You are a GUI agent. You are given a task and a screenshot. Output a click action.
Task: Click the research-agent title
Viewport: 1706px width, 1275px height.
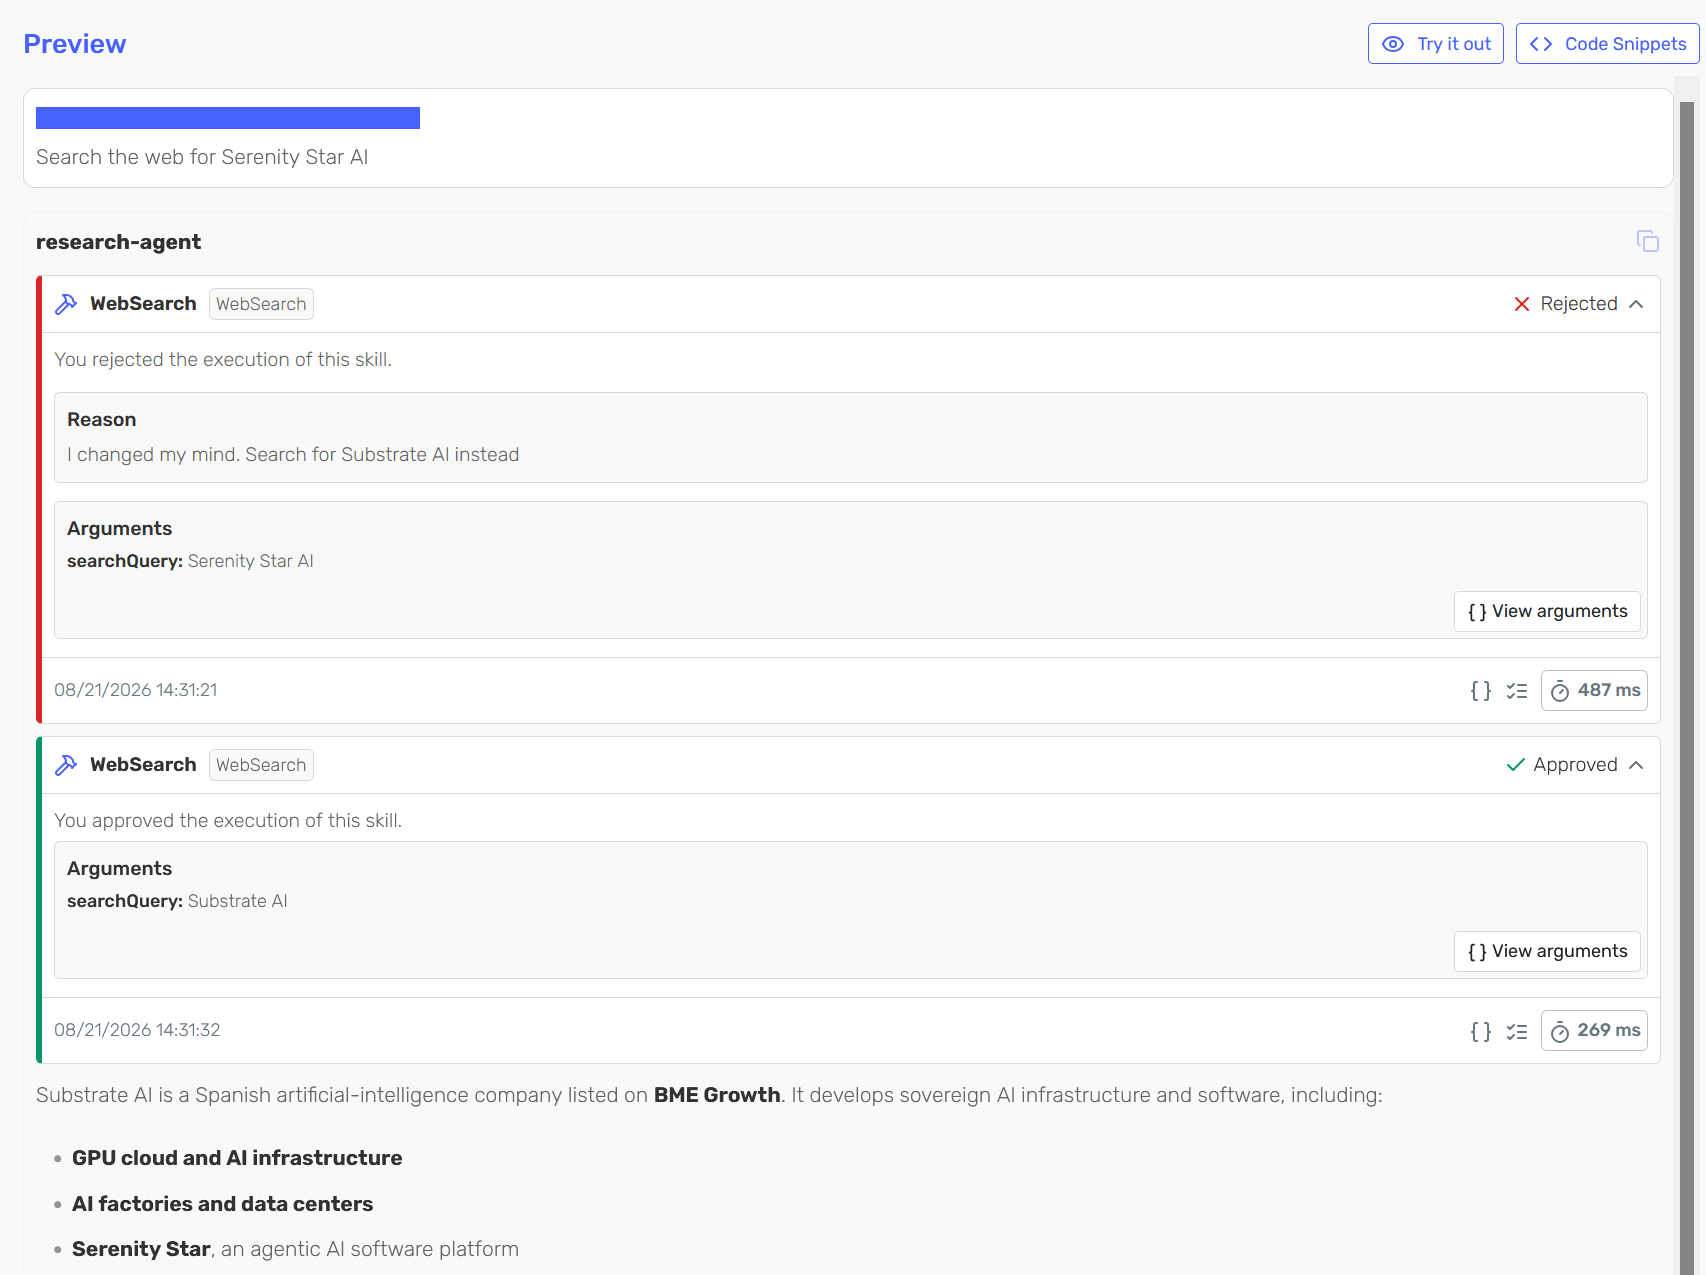coord(118,242)
